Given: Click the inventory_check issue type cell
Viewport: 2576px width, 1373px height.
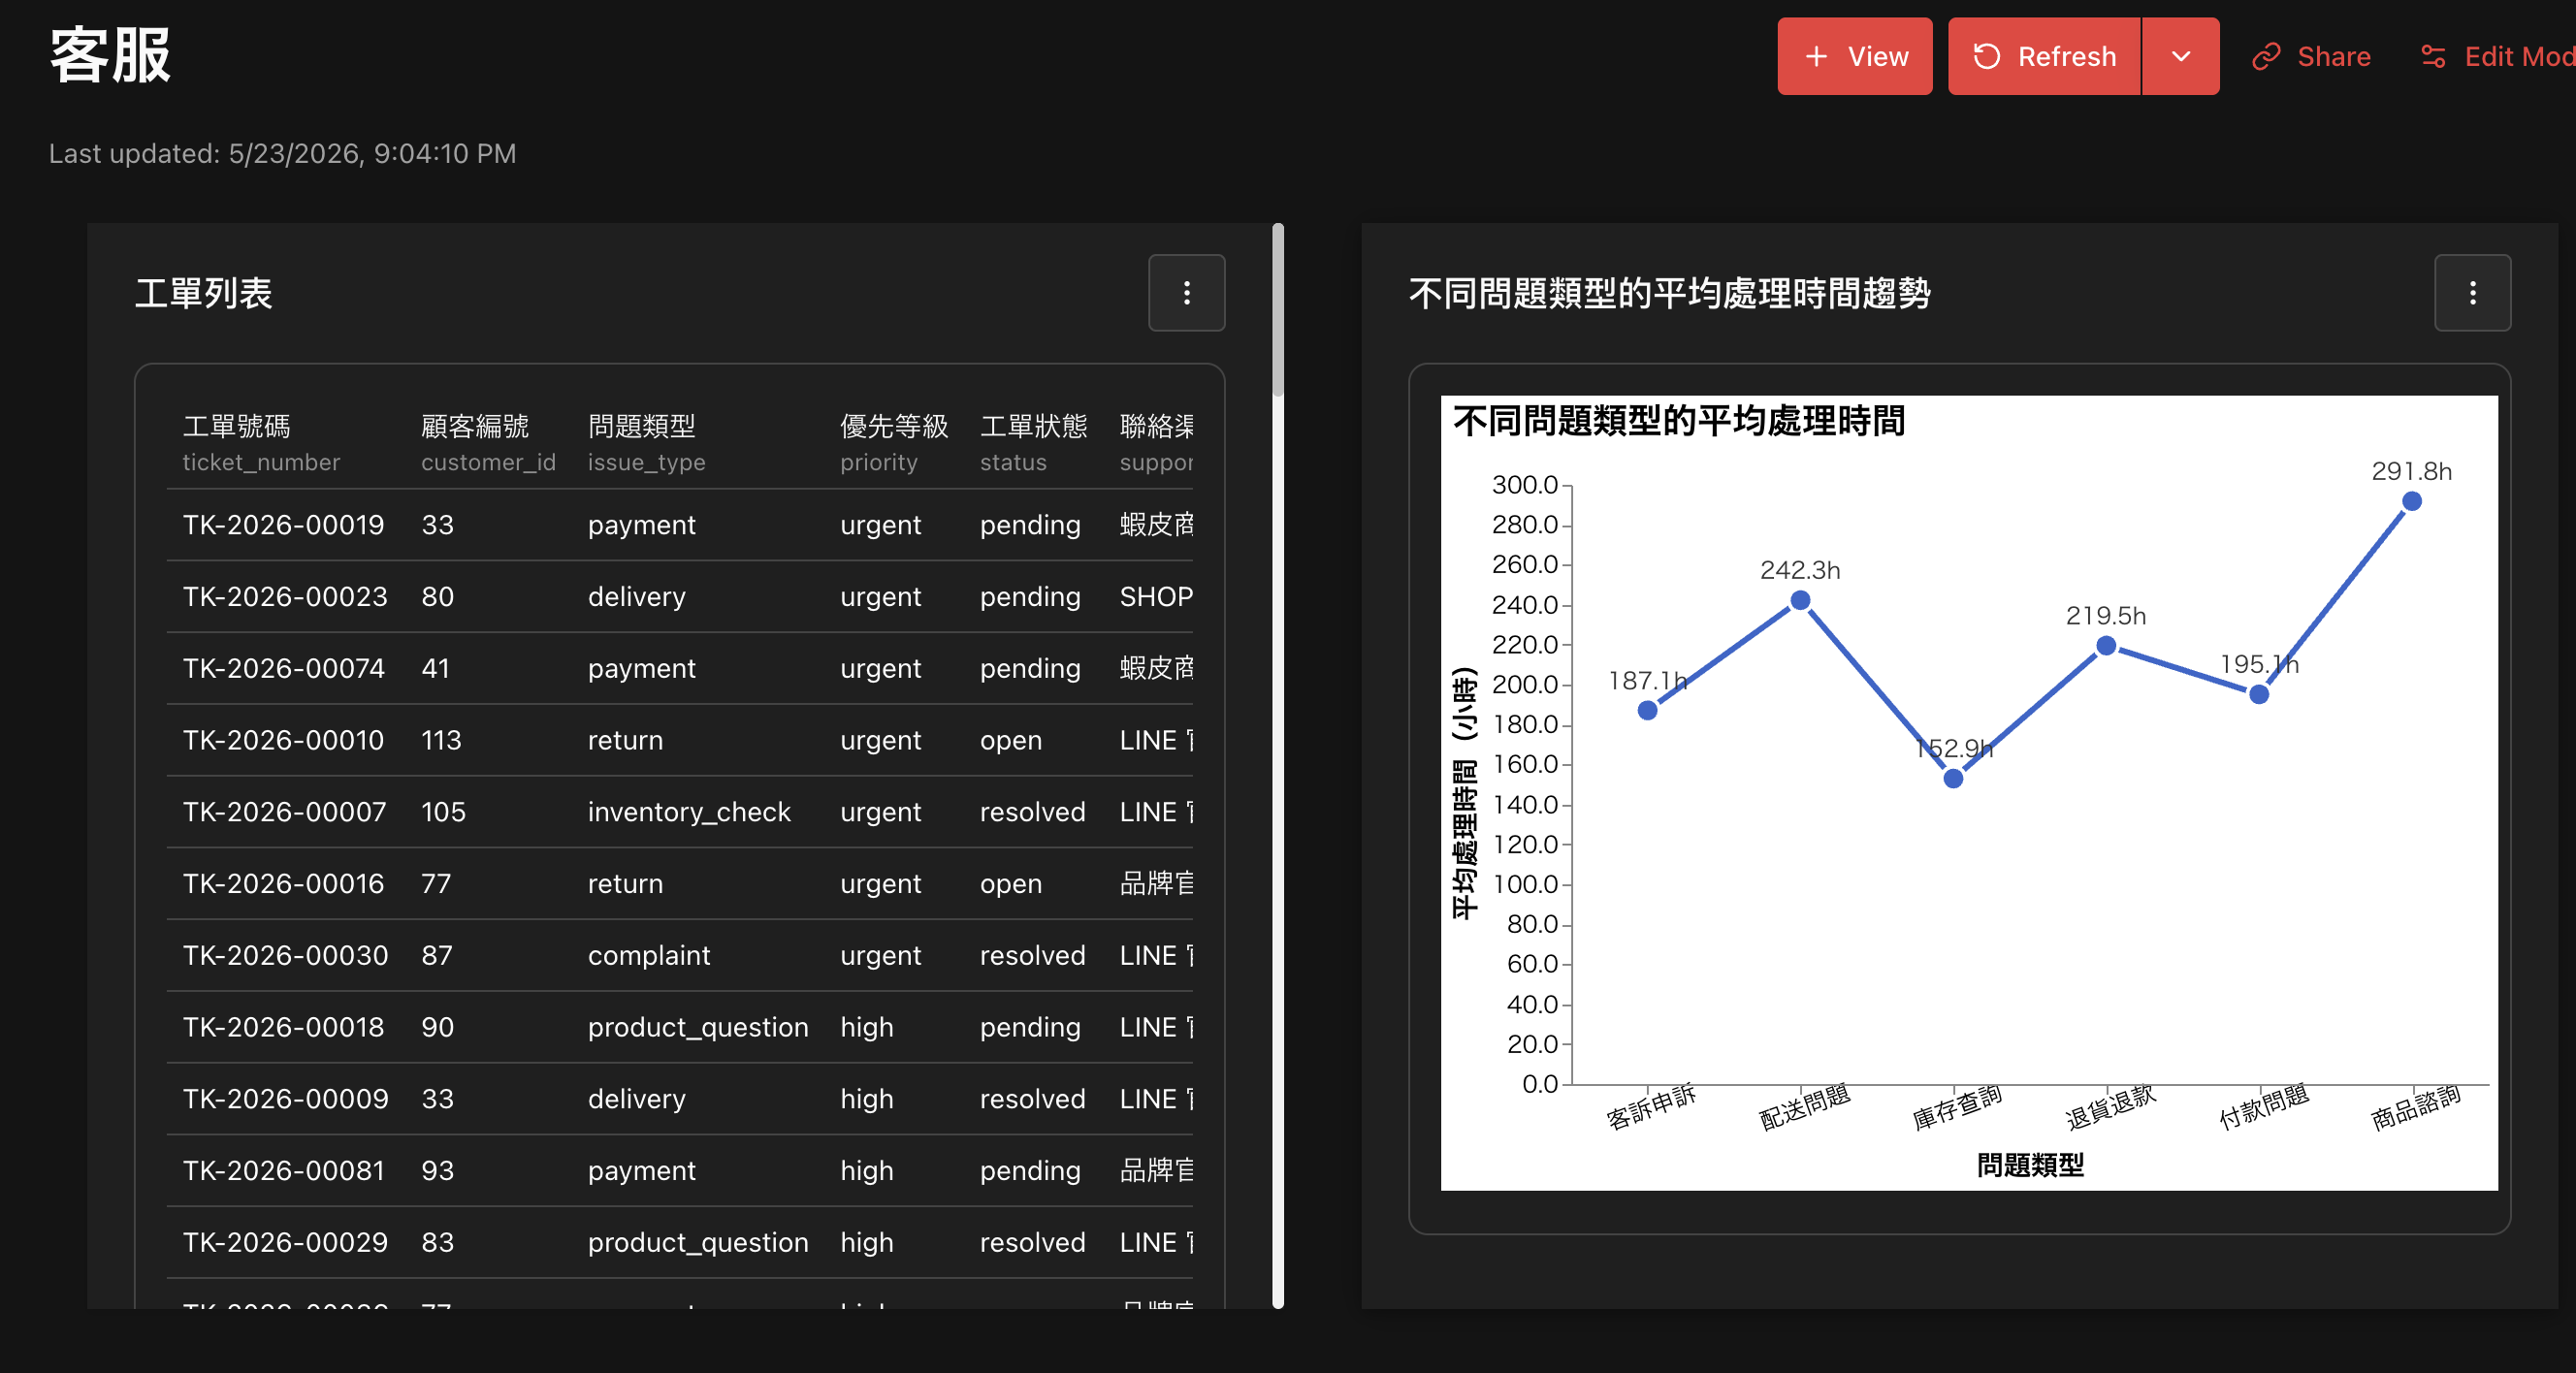Looking at the screenshot, I should pyautogui.click(x=689, y=812).
